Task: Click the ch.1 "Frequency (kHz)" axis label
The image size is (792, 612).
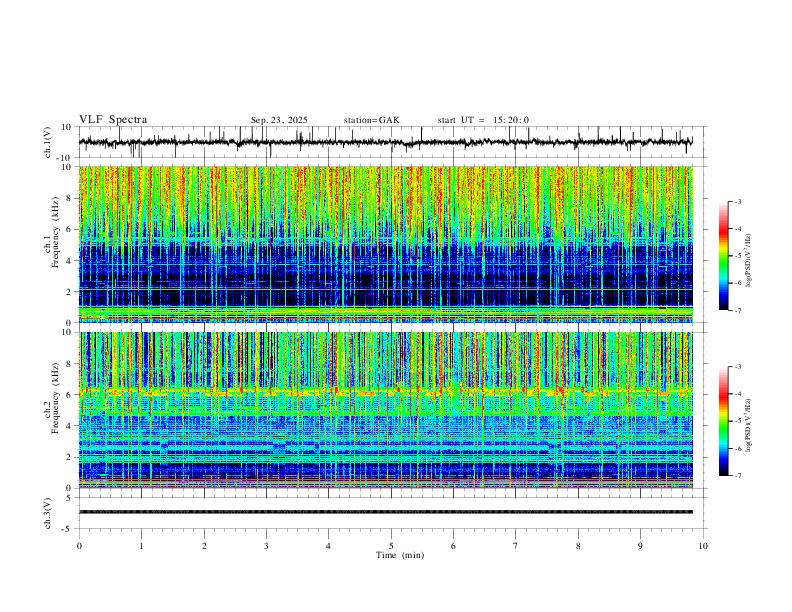Action: 55,232
